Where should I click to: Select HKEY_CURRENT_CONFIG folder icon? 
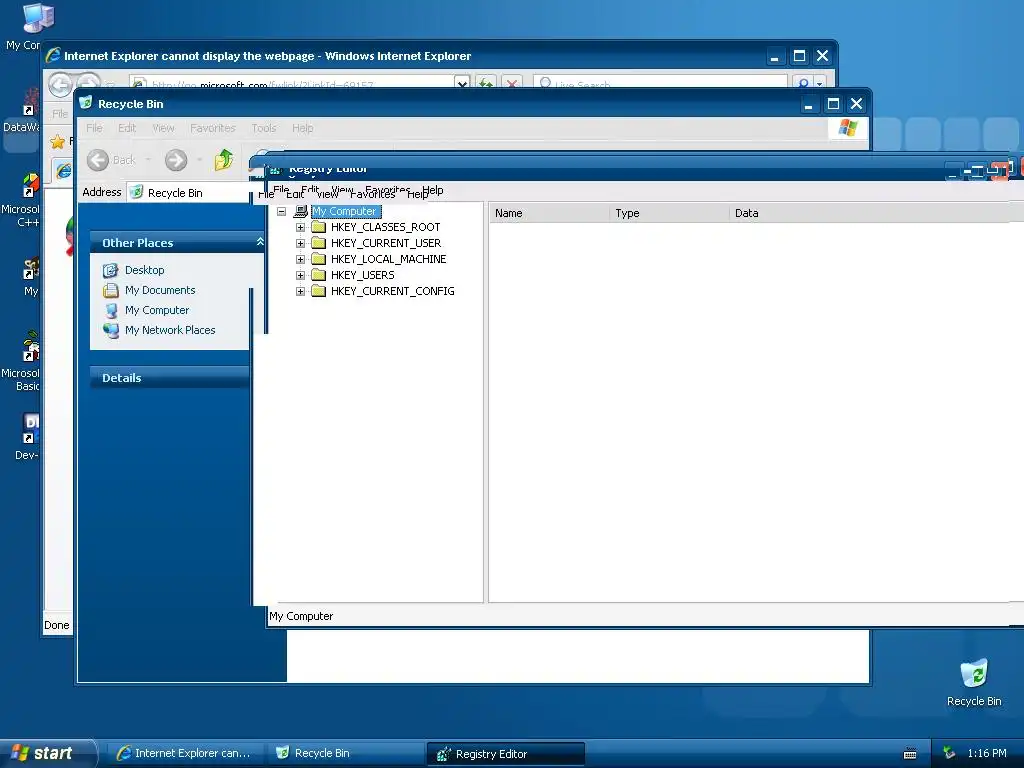tap(319, 291)
